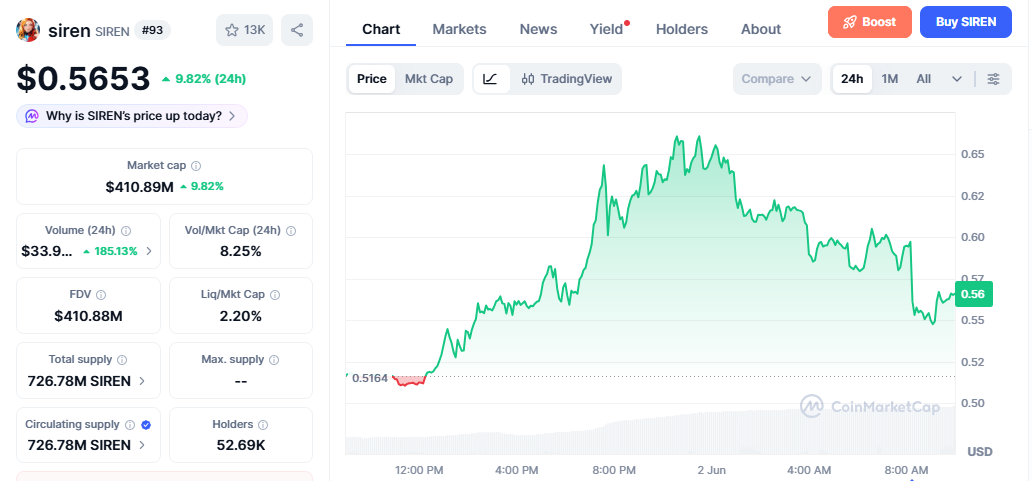Click the Buy SIREN button
1032x481 pixels.
point(966,22)
